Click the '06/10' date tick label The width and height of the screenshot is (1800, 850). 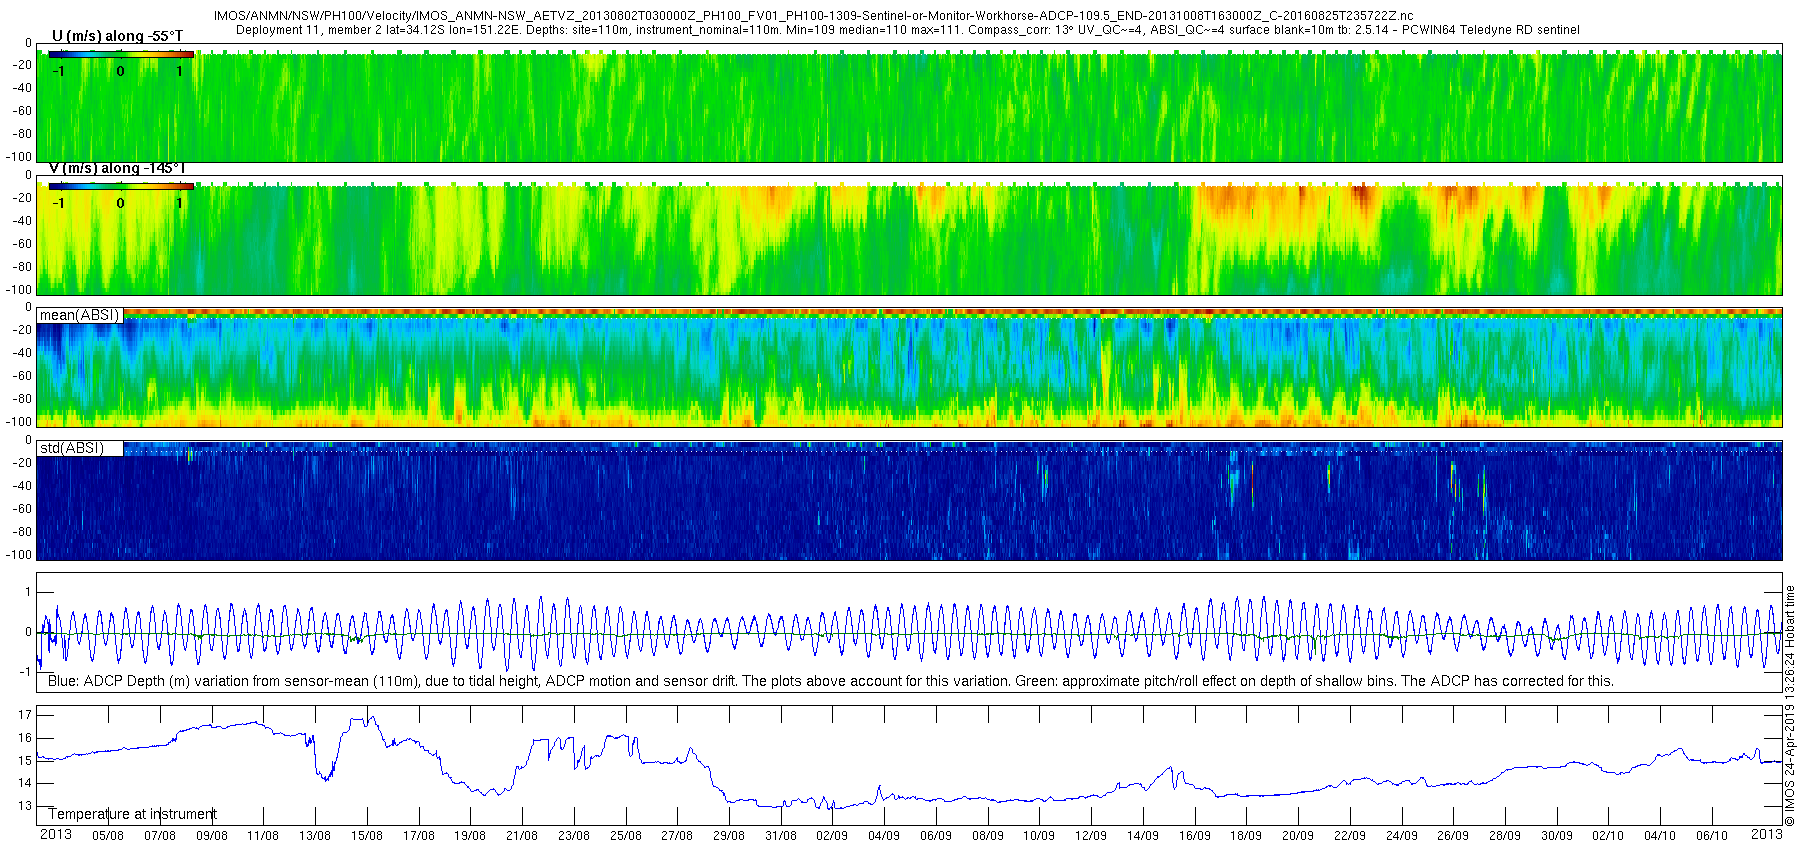click(1712, 836)
